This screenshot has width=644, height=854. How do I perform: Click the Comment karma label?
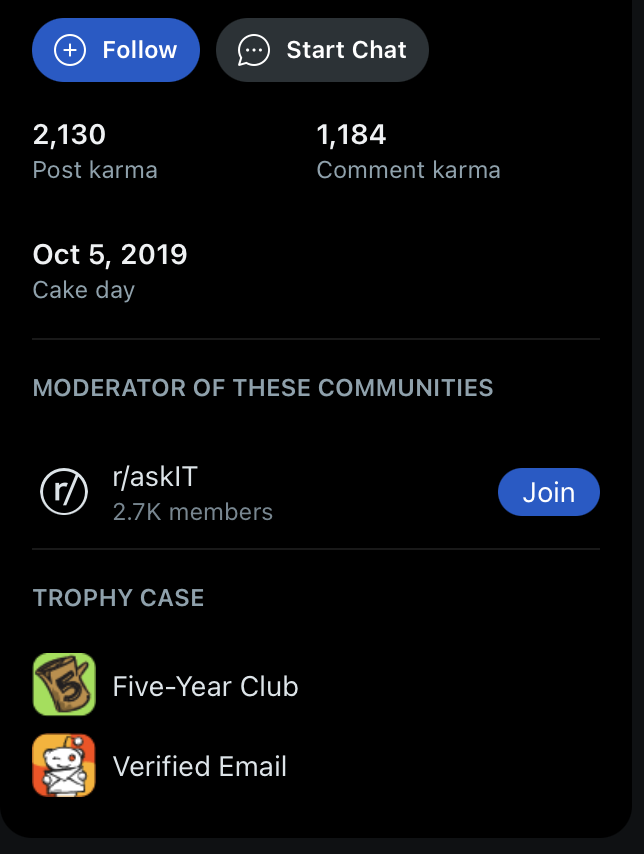tap(409, 170)
